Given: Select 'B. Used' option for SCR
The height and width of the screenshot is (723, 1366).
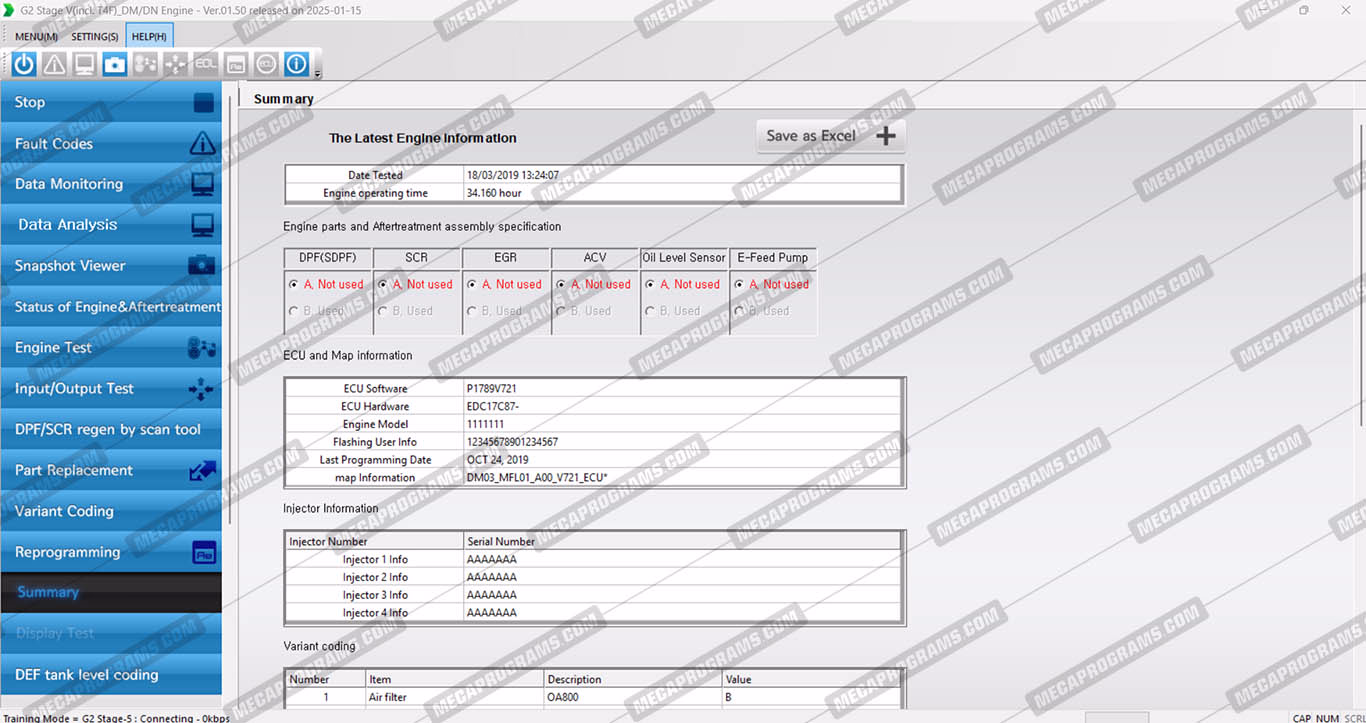Looking at the screenshot, I should pos(383,311).
